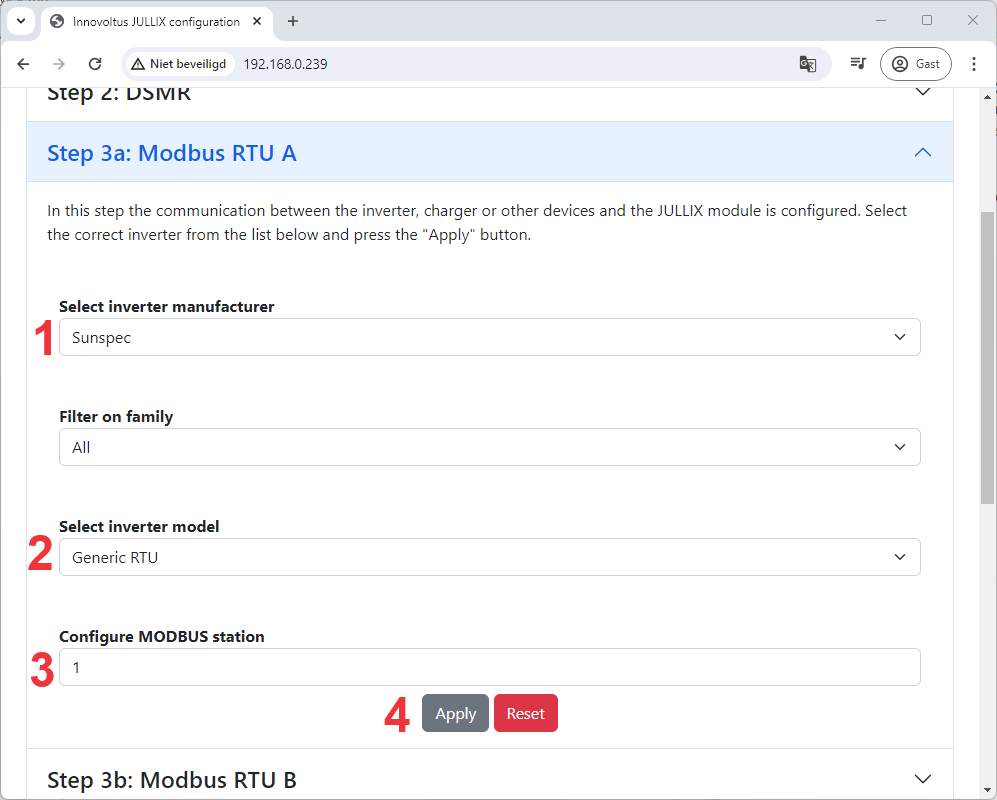Open a new tab with plus icon
This screenshot has height=800, width=997.
[x=293, y=21]
